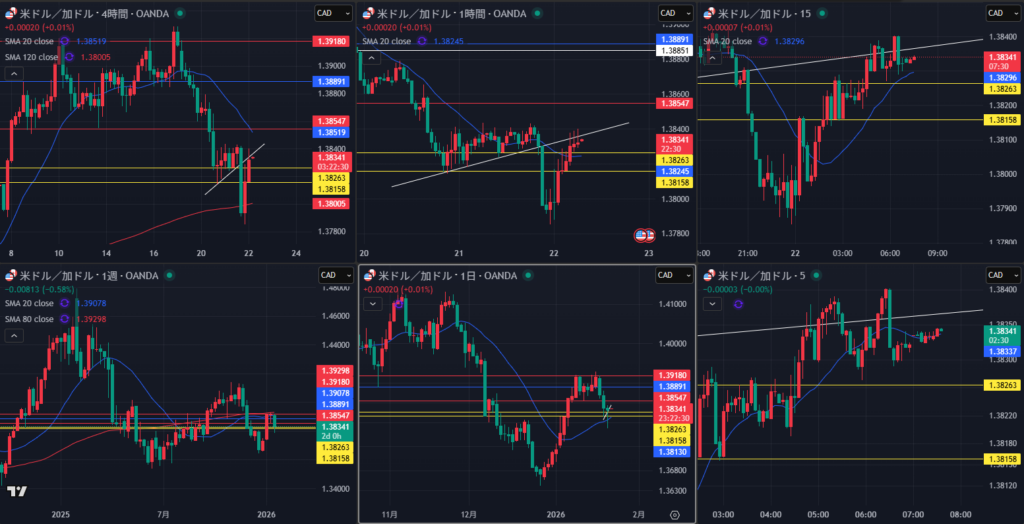Image resolution: width=1024 pixels, height=524 pixels.
Task: Click the currency pair flag icon on 5-minute chart
Action: click(x=710, y=275)
